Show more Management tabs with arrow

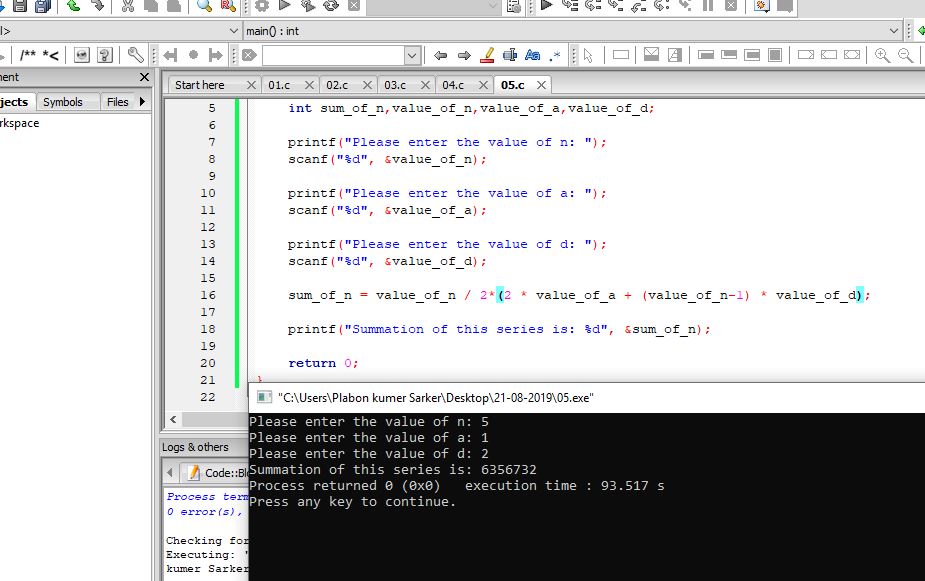point(142,101)
